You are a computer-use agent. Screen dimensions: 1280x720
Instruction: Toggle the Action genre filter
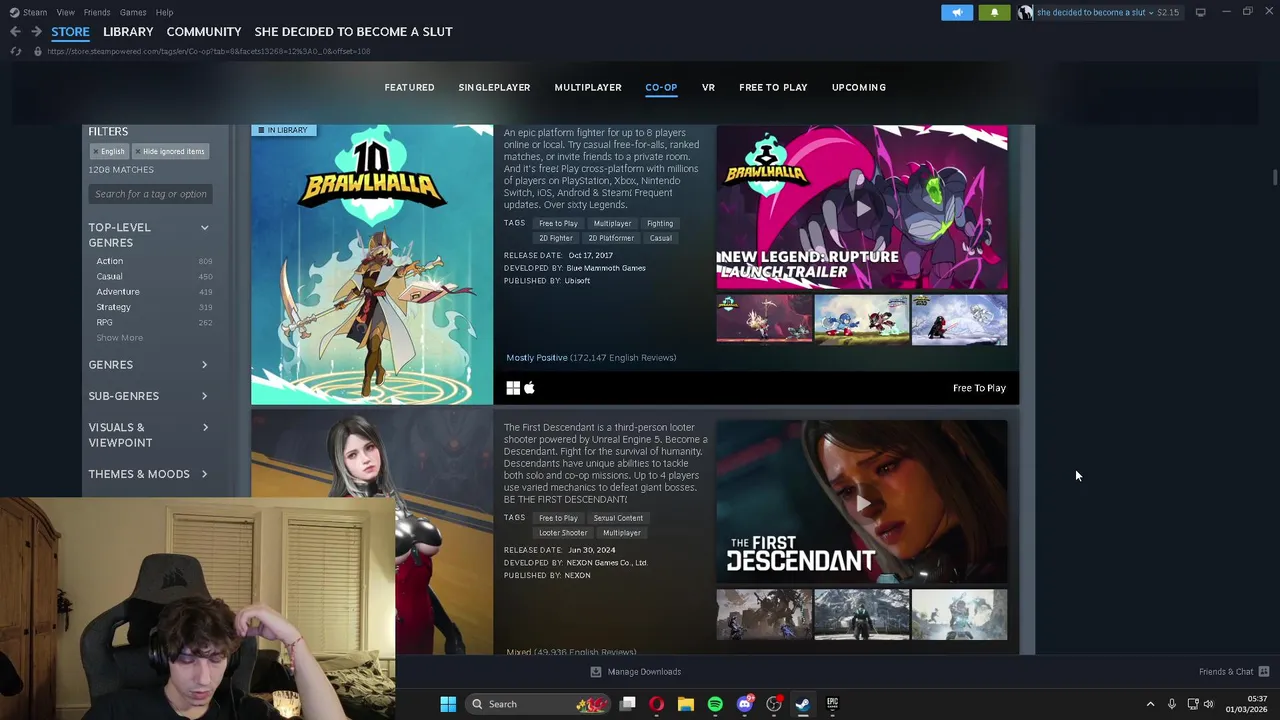(110, 261)
